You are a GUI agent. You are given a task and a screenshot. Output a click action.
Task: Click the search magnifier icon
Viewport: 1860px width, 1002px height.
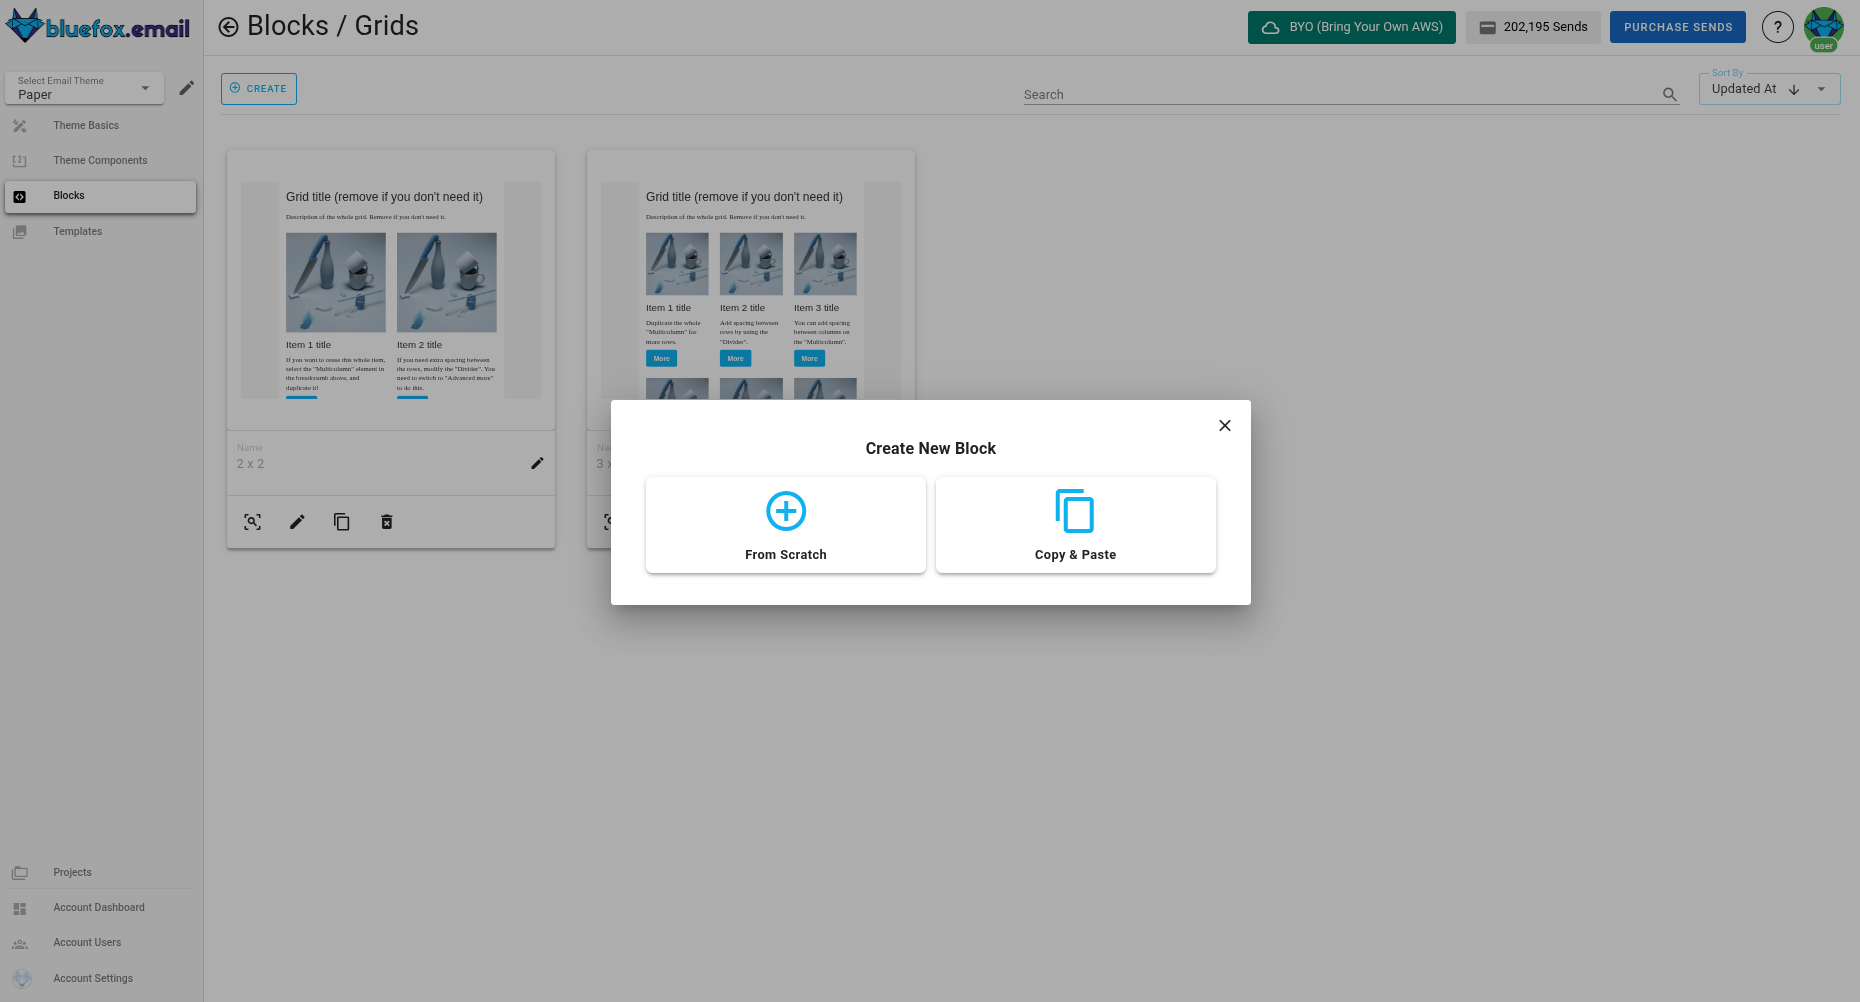1669,94
